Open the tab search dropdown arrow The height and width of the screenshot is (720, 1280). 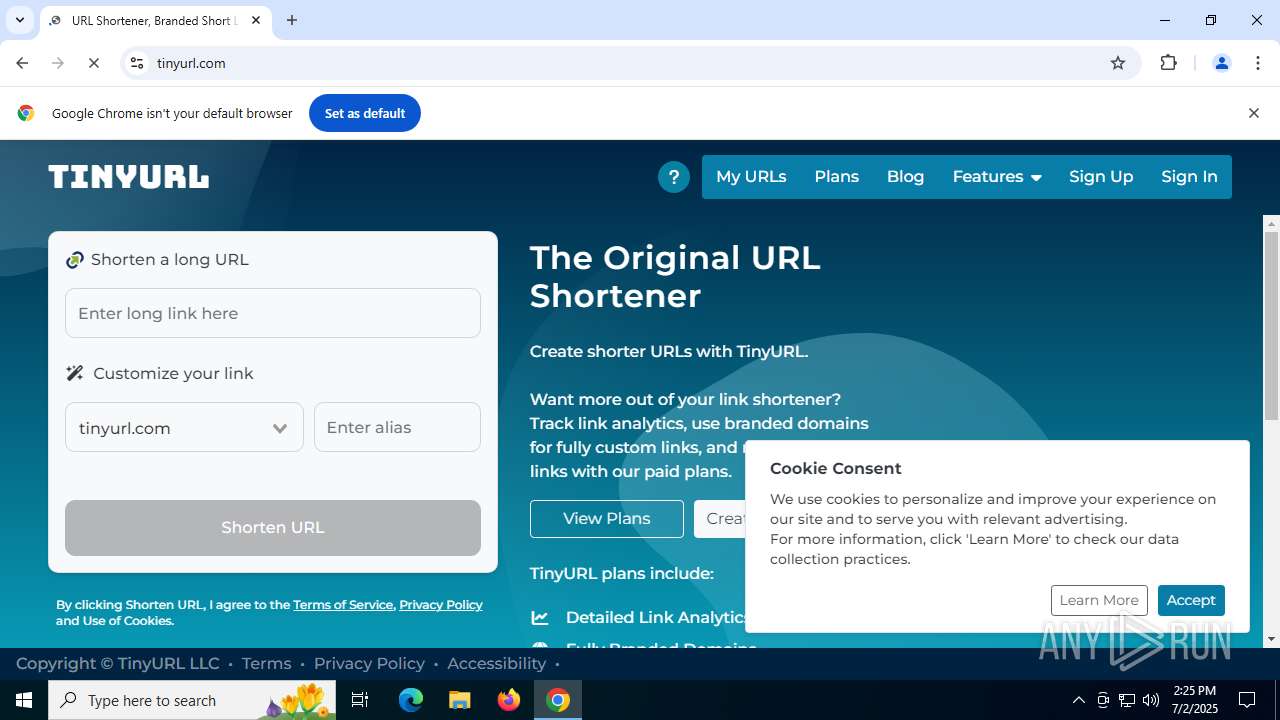click(x=19, y=20)
